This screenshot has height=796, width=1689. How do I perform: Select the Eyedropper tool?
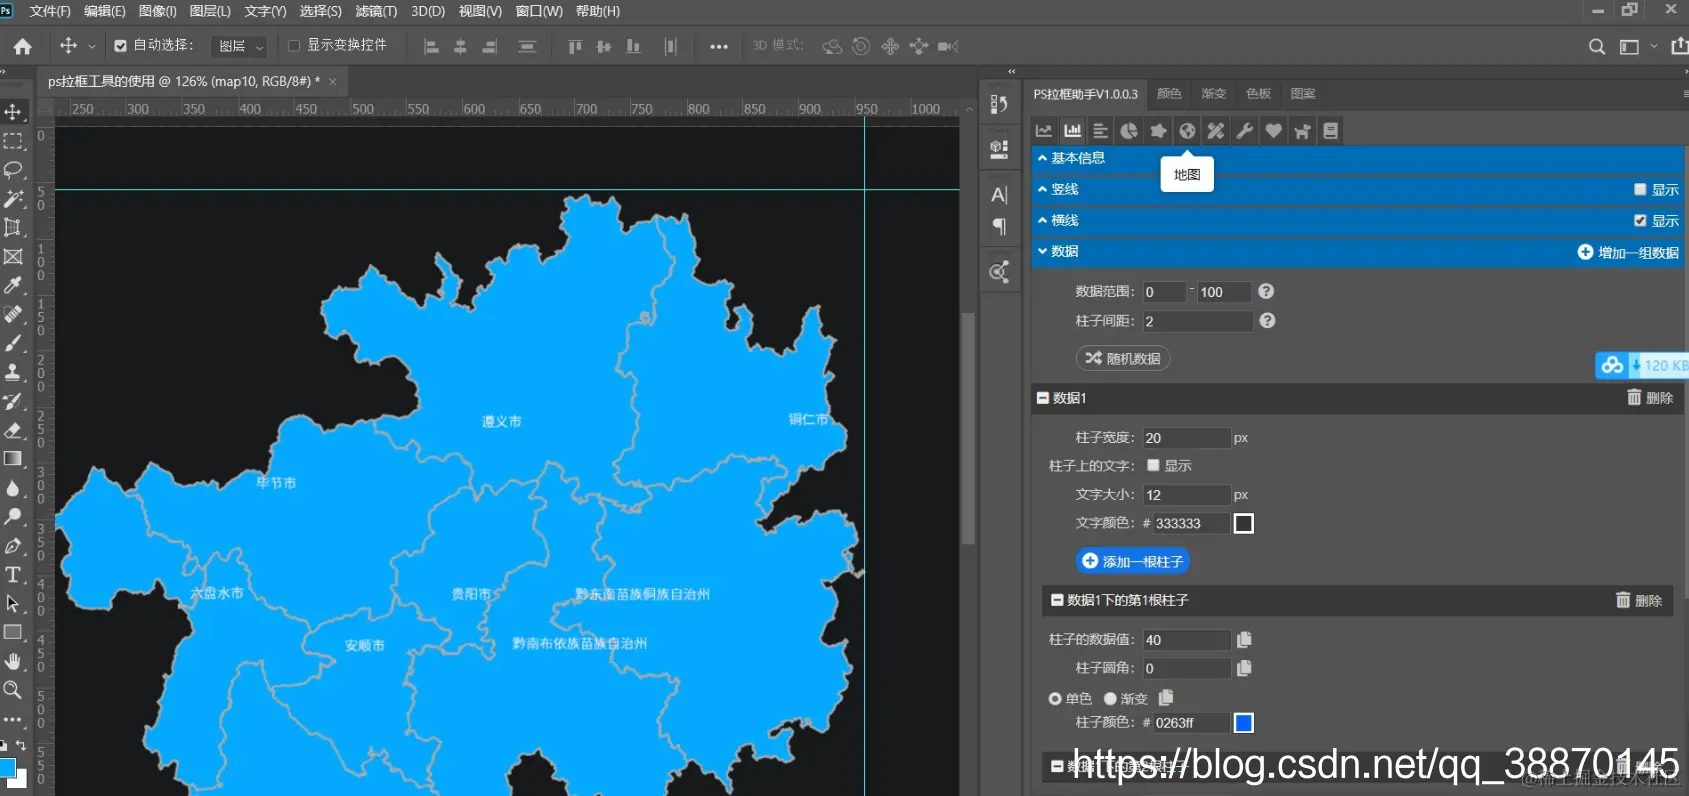point(13,285)
